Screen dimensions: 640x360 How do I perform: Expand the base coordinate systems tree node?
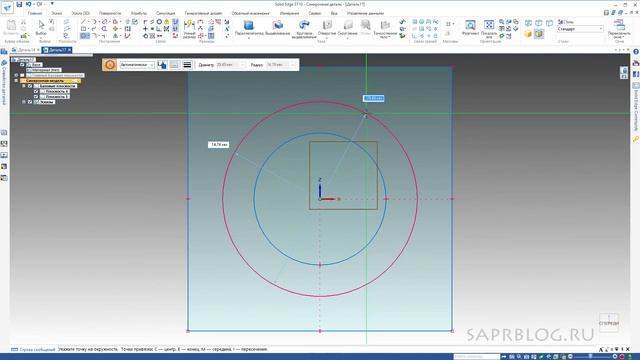coord(16,76)
